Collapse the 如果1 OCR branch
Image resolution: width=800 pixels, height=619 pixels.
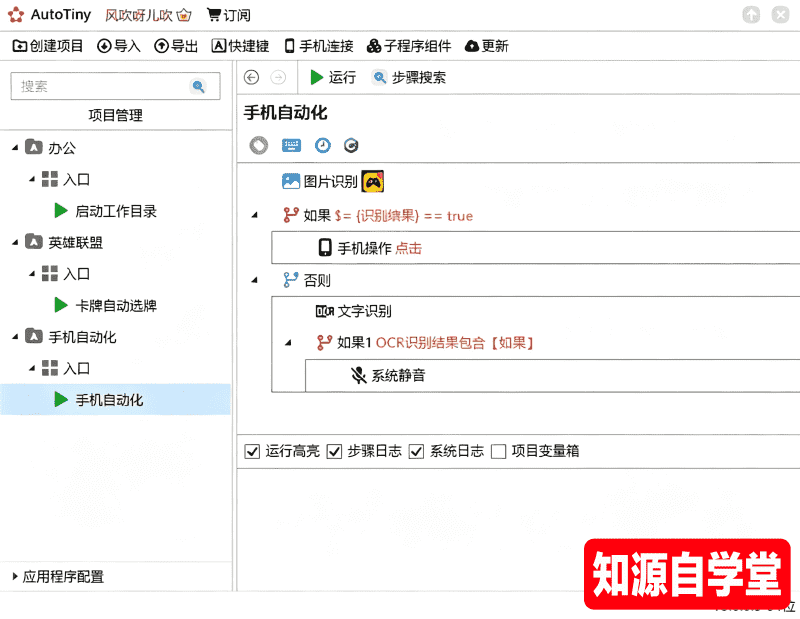(288, 342)
